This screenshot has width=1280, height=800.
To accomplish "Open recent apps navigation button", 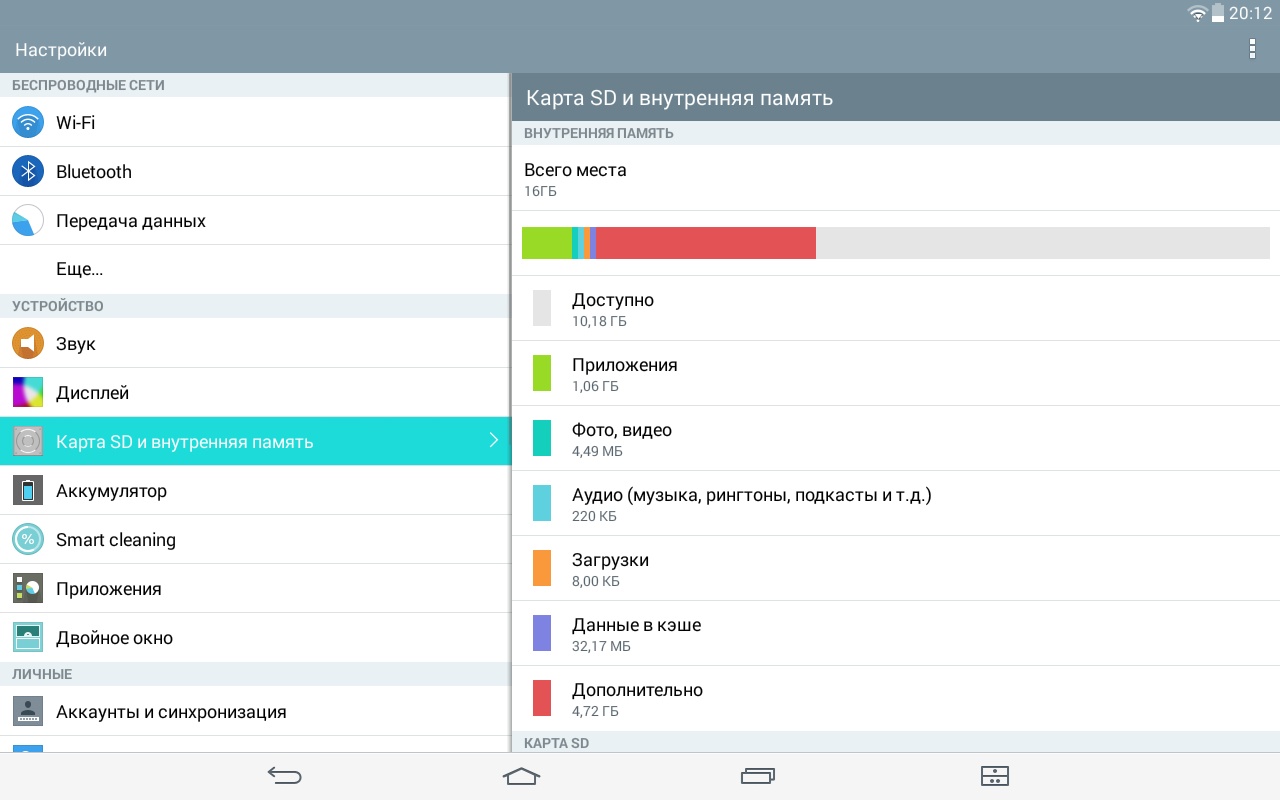I will point(758,775).
